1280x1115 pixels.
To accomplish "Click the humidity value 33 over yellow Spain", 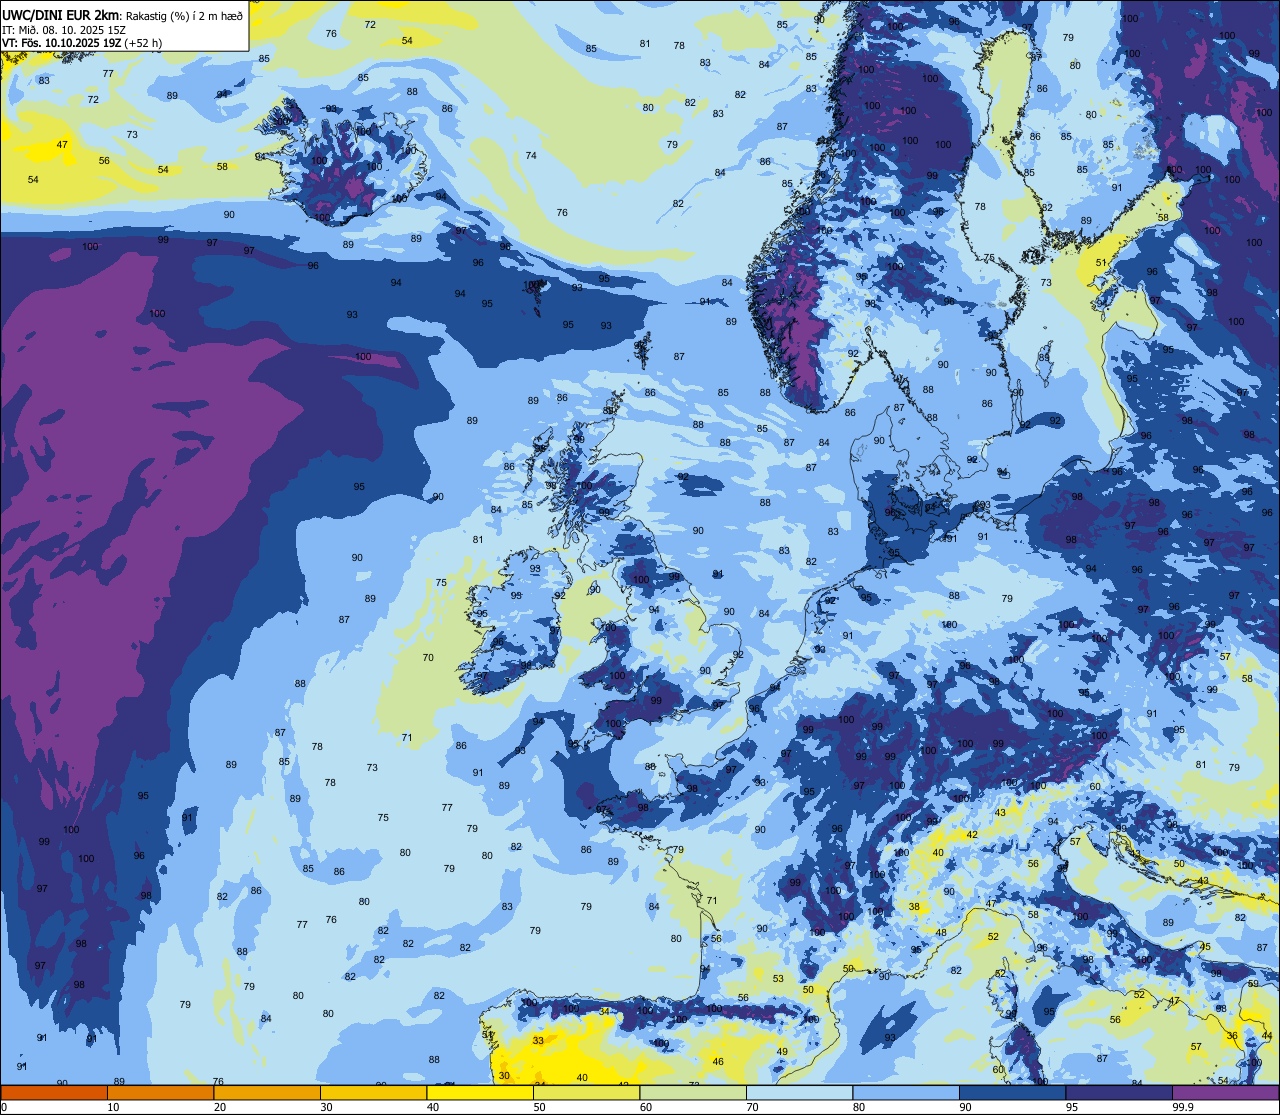I will tap(538, 1041).
